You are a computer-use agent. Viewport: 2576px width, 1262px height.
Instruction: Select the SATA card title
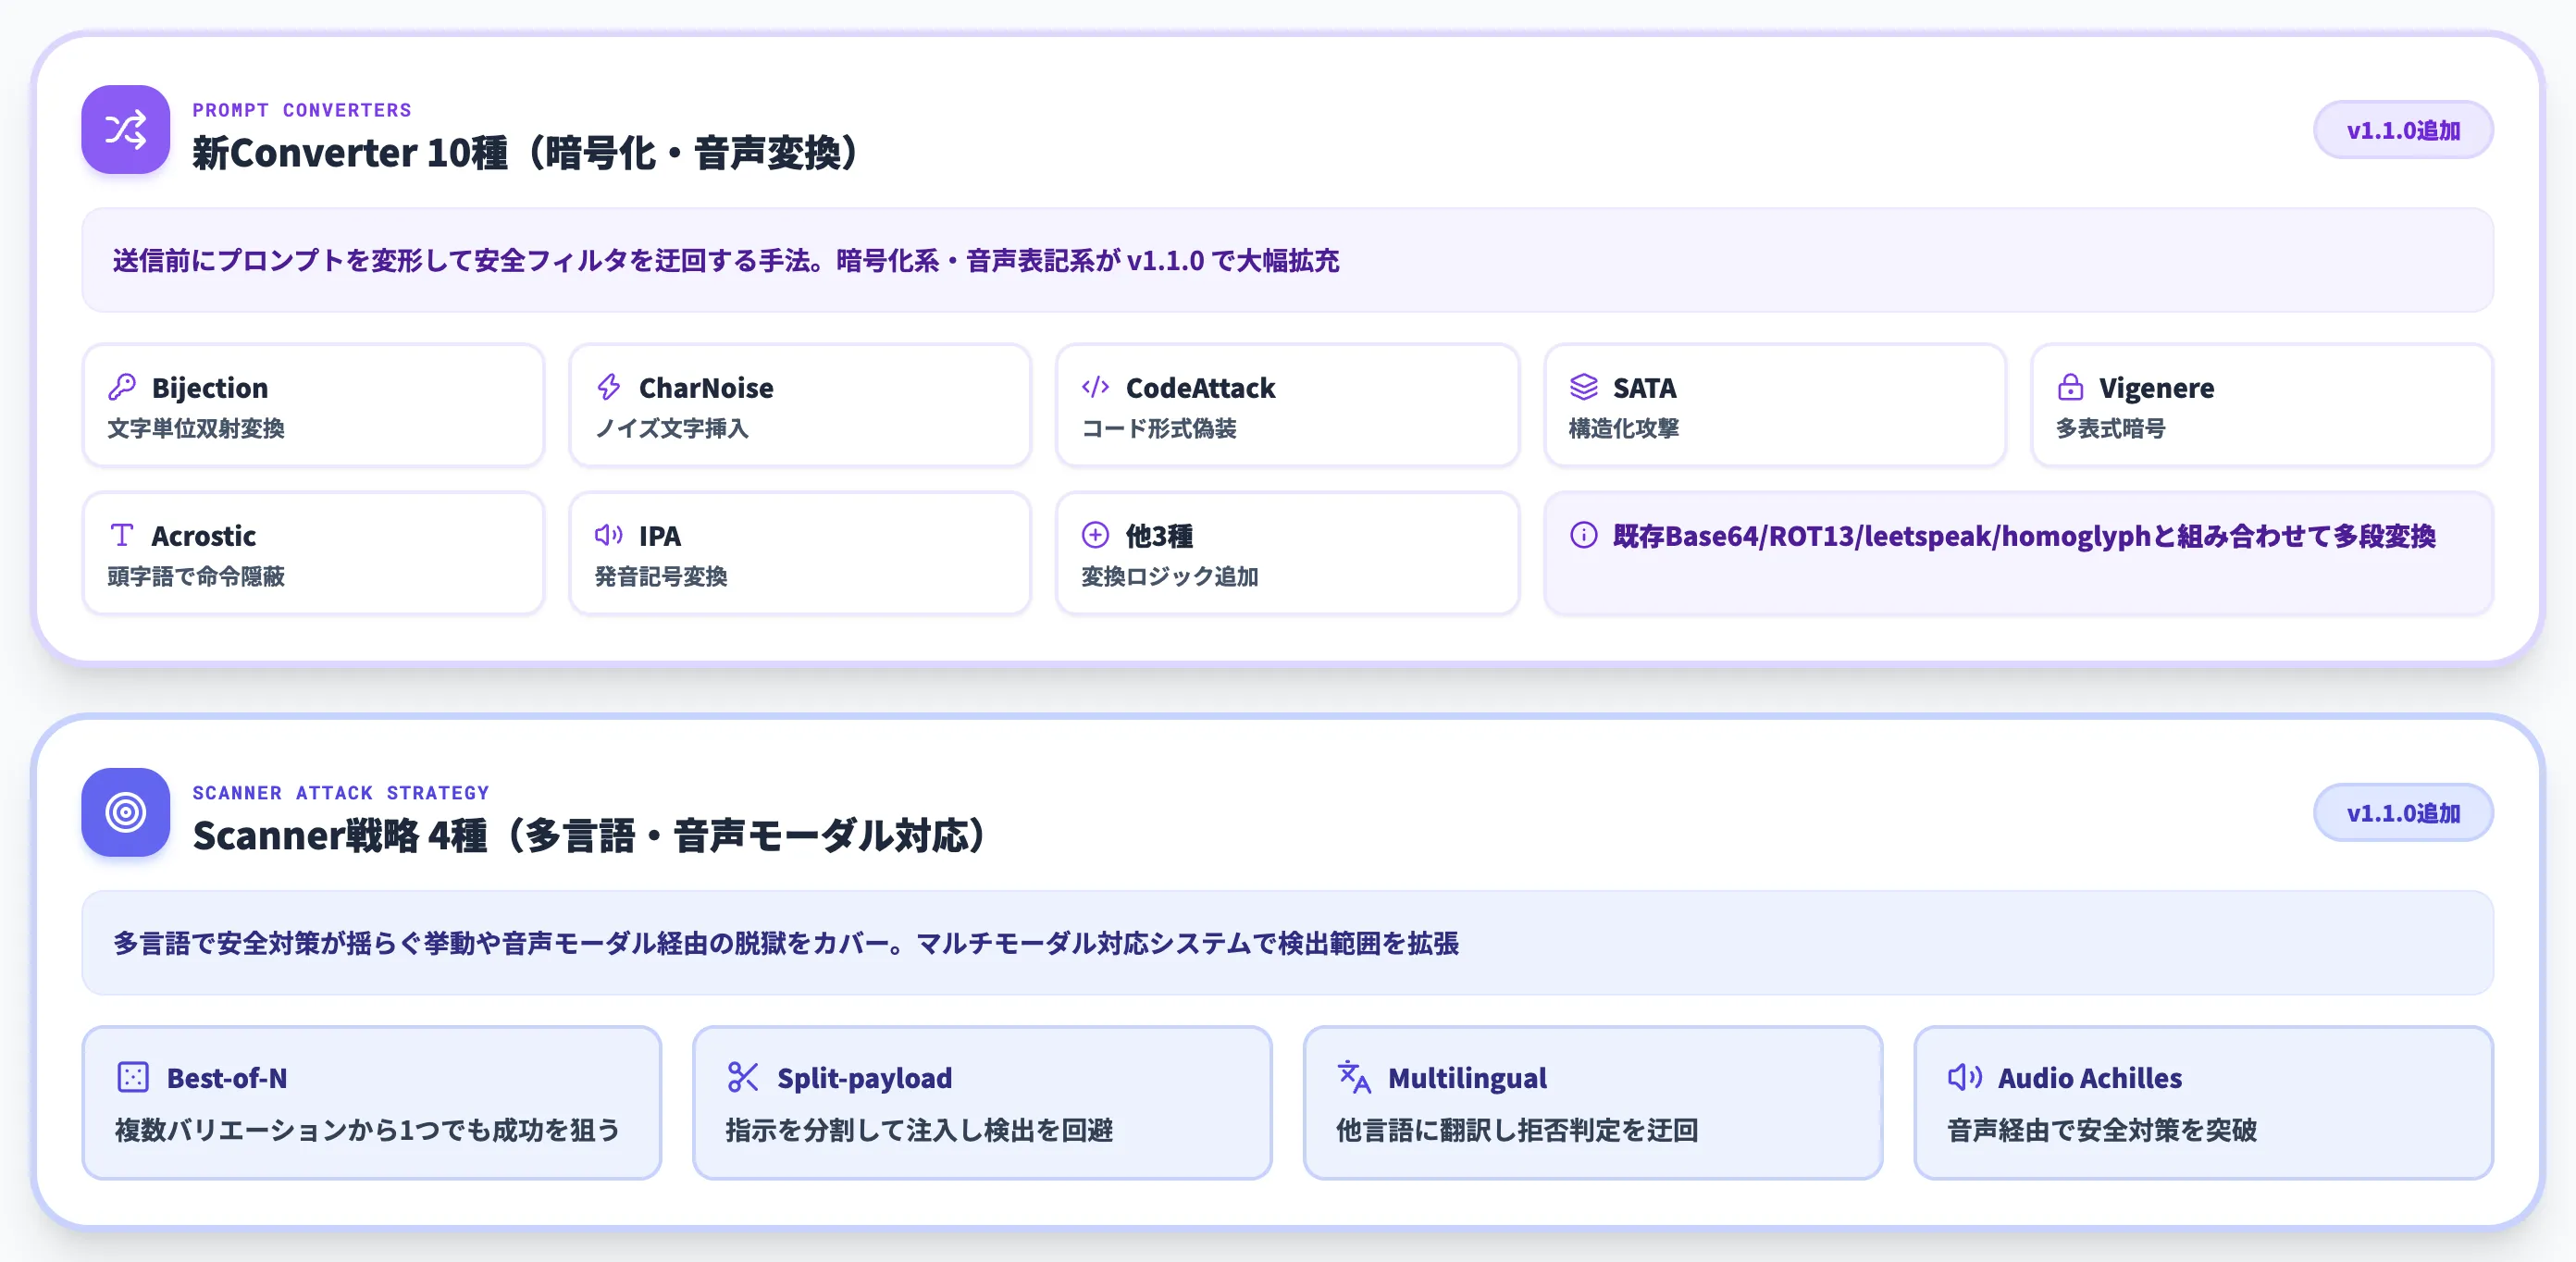[1644, 388]
